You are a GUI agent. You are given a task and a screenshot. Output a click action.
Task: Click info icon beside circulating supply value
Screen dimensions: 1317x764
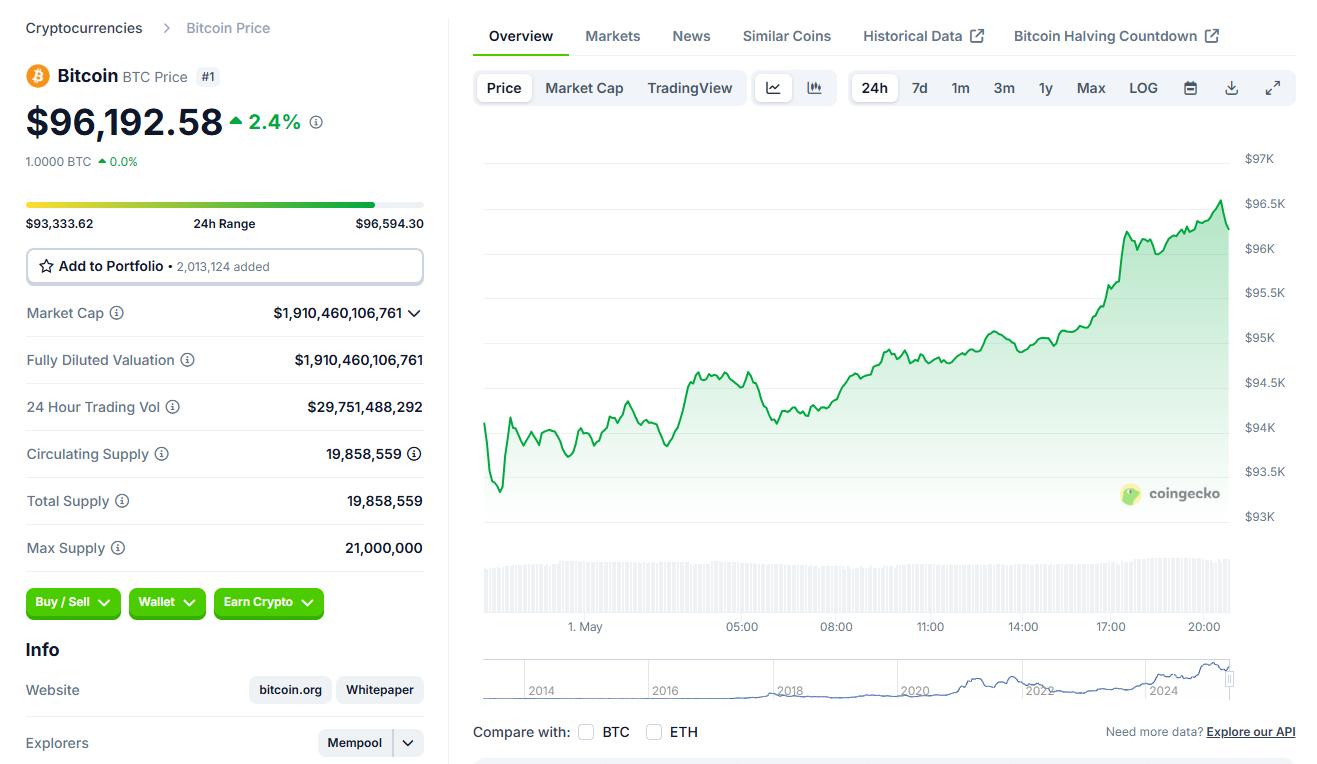pos(414,454)
